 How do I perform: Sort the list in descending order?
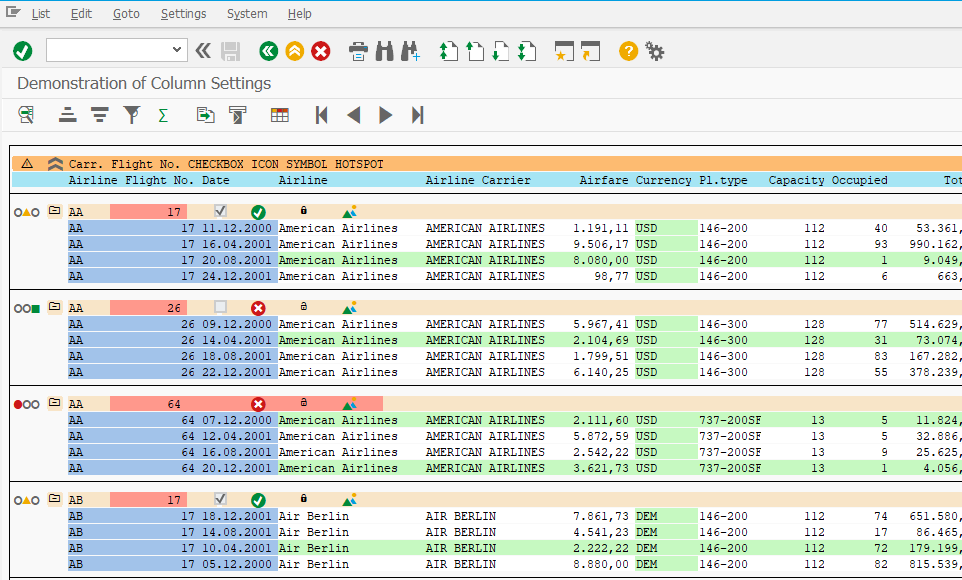point(99,115)
